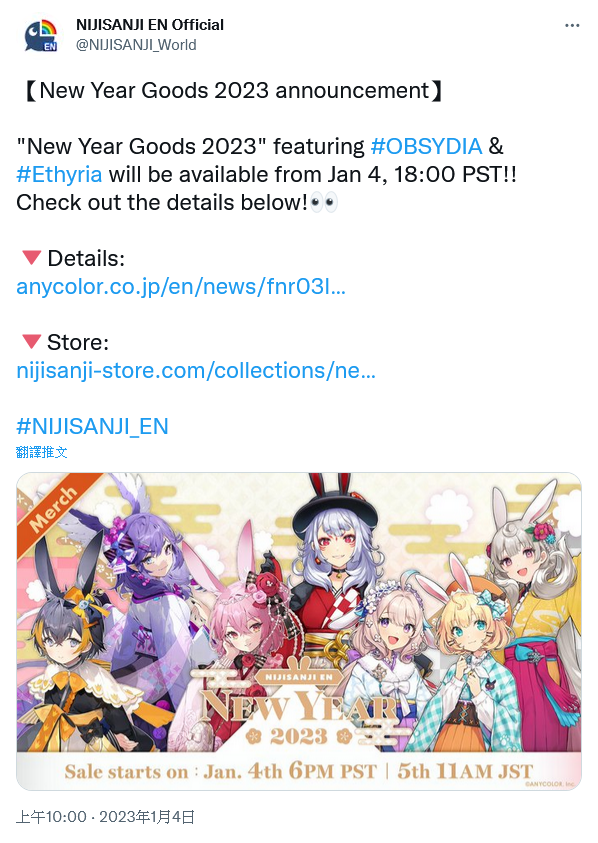Click the red triangle beside Details
598x843 pixels.
(x=32, y=258)
